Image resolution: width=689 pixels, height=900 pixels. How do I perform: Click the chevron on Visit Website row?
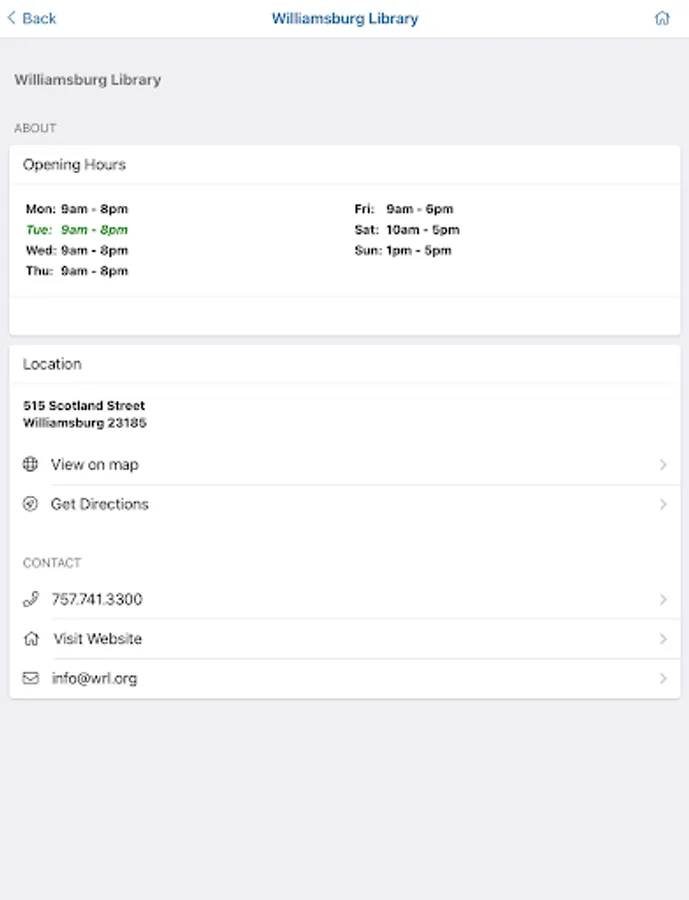pos(663,639)
